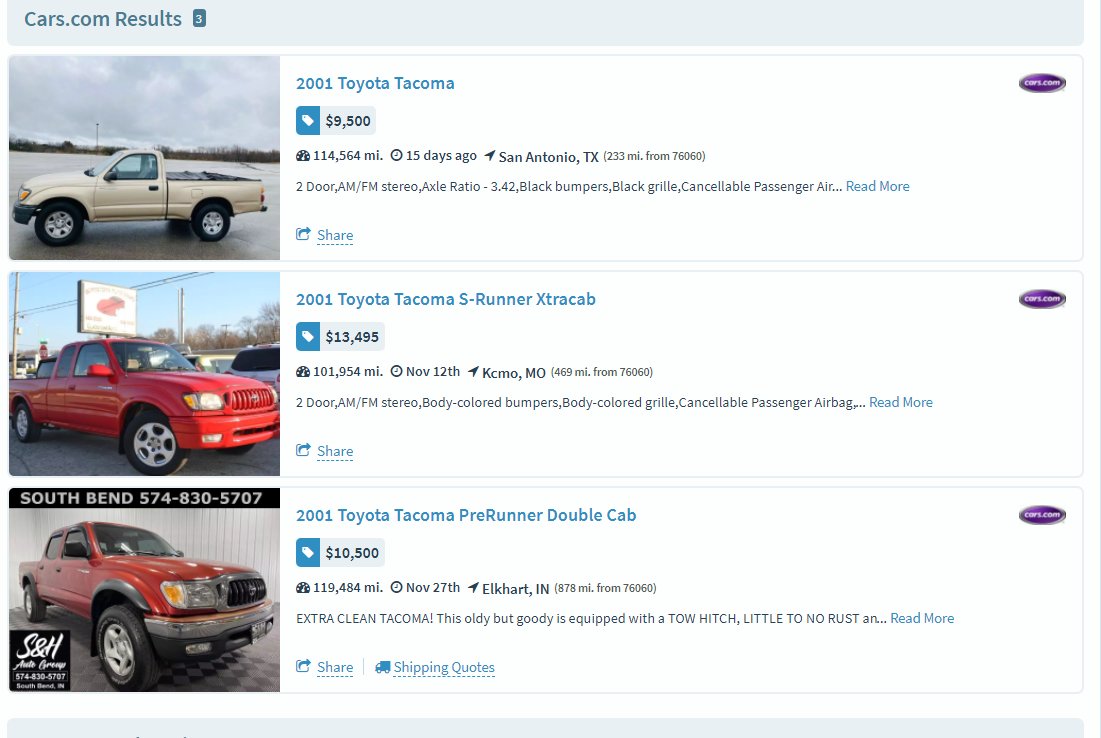Click the Kcmo, MO location text
This screenshot has height=738, width=1101.
tap(514, 373)
